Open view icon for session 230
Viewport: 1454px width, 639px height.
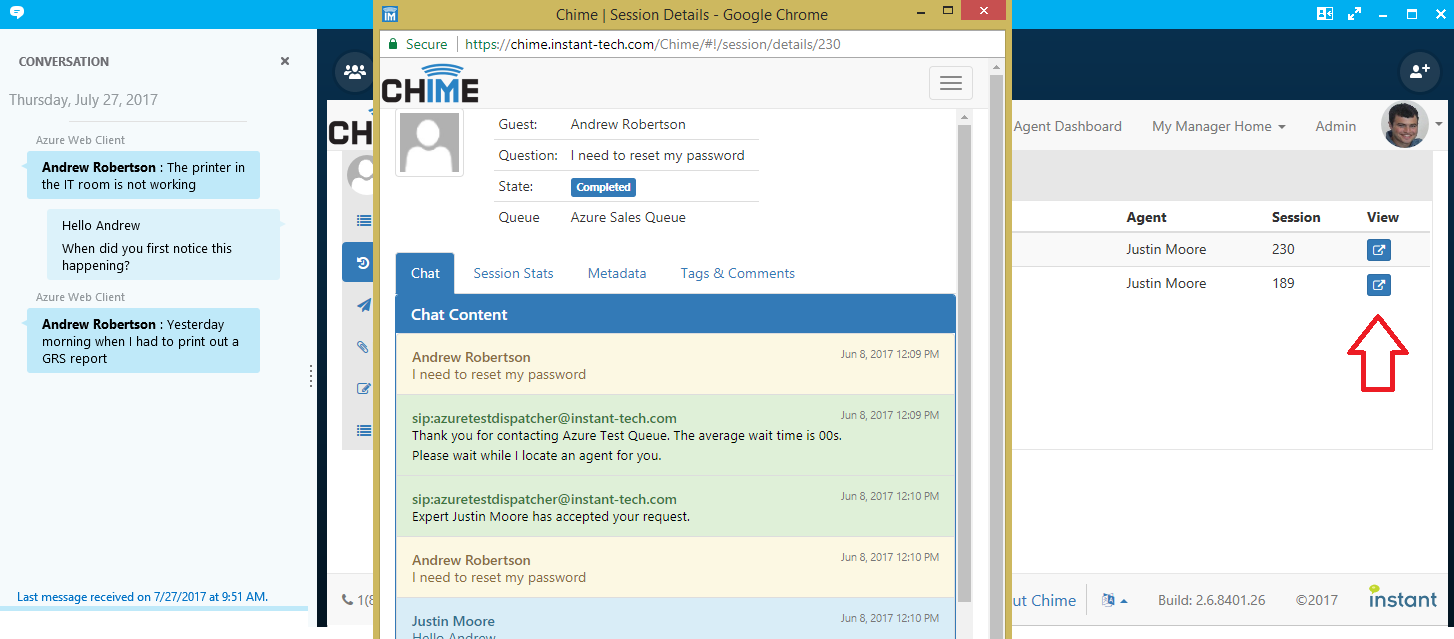pyautogui.click(x=1378, y=250)
